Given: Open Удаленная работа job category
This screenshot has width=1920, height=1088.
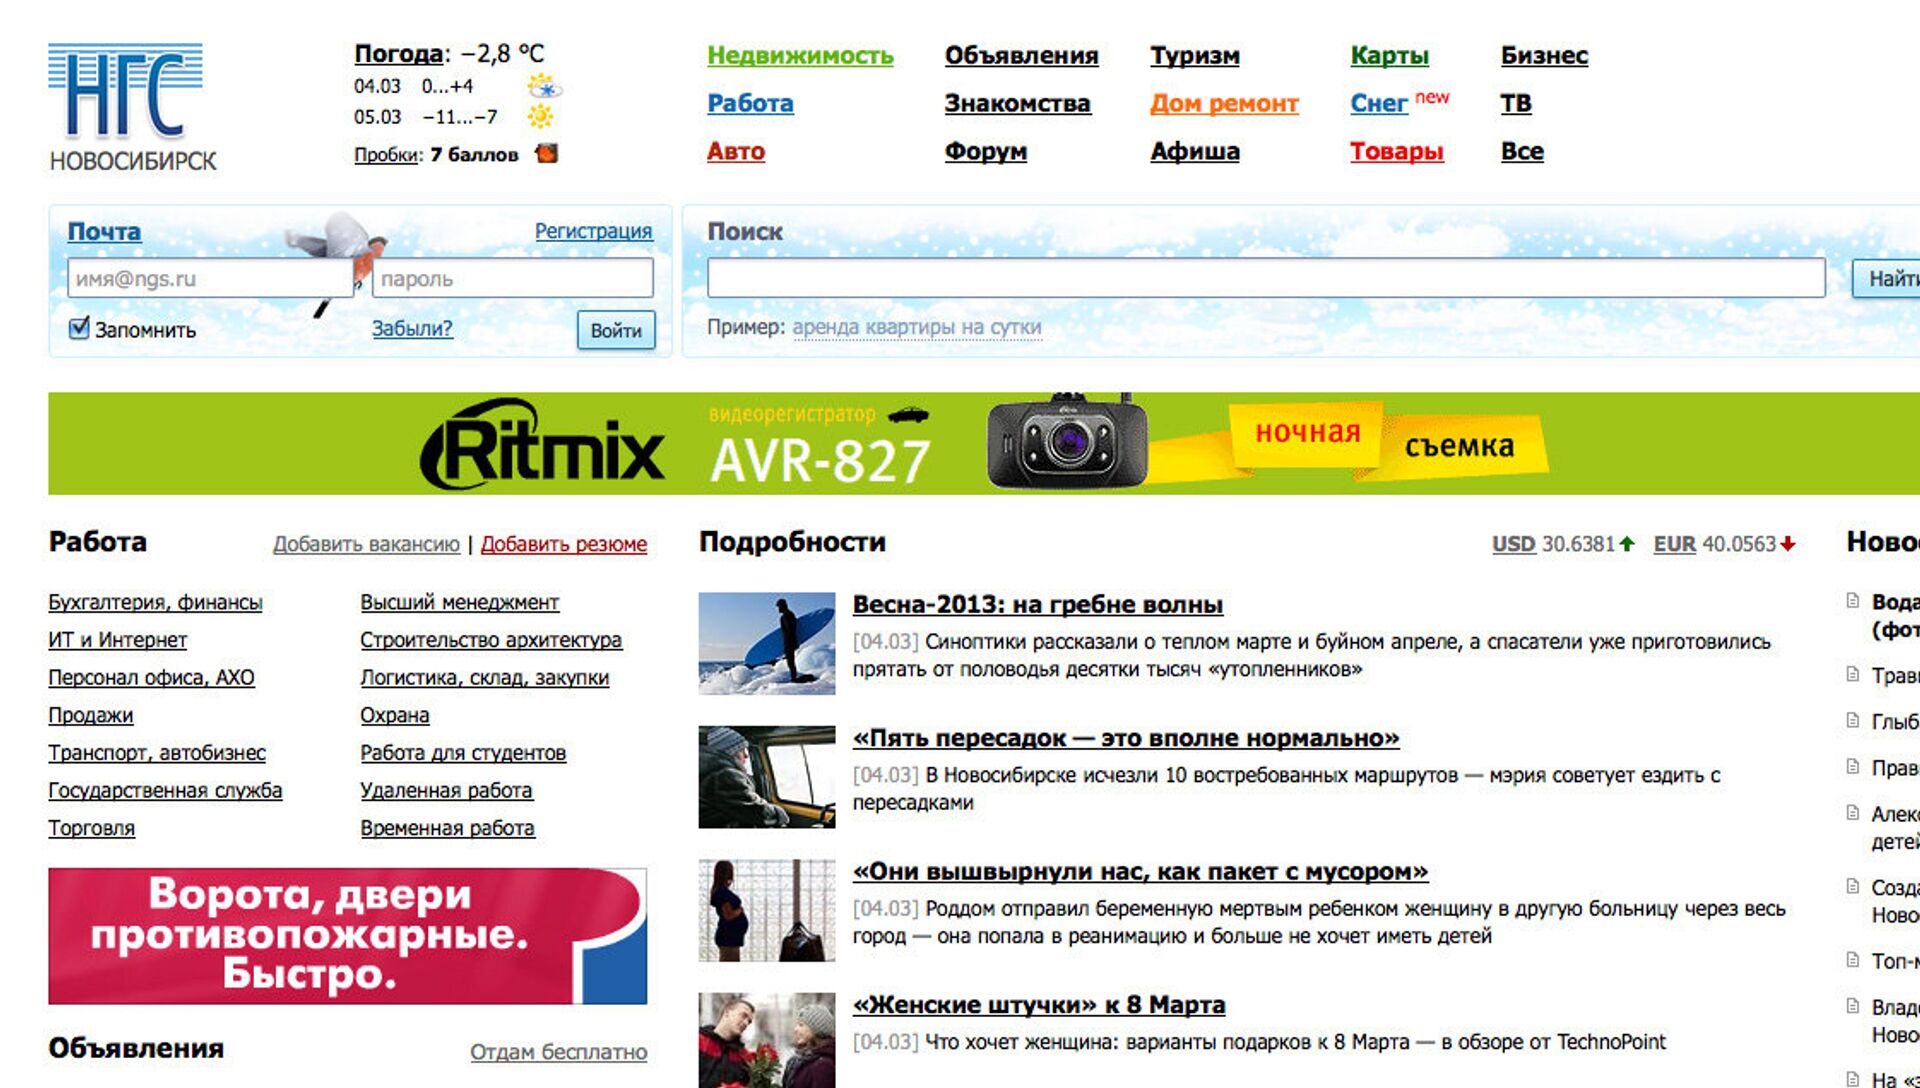Looking at the screenshot, I should (x=446, y=790).
